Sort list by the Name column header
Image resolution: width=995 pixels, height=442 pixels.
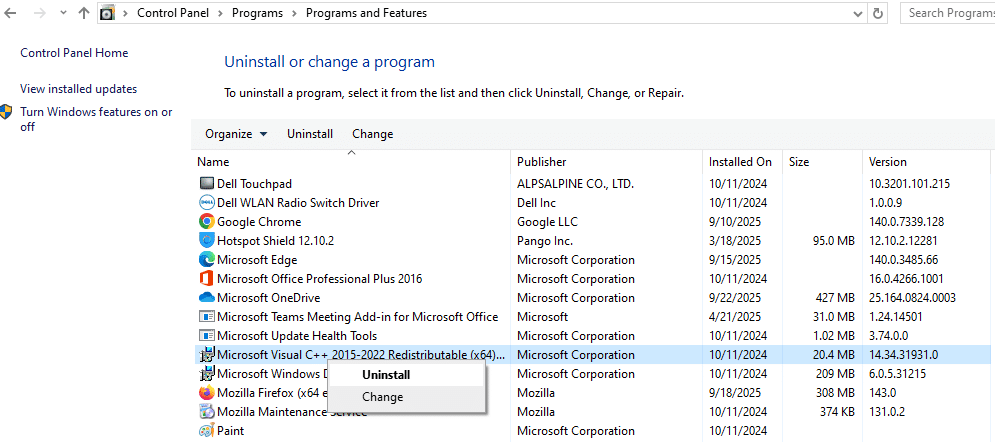pyautogui.click(x=351, y=162)
